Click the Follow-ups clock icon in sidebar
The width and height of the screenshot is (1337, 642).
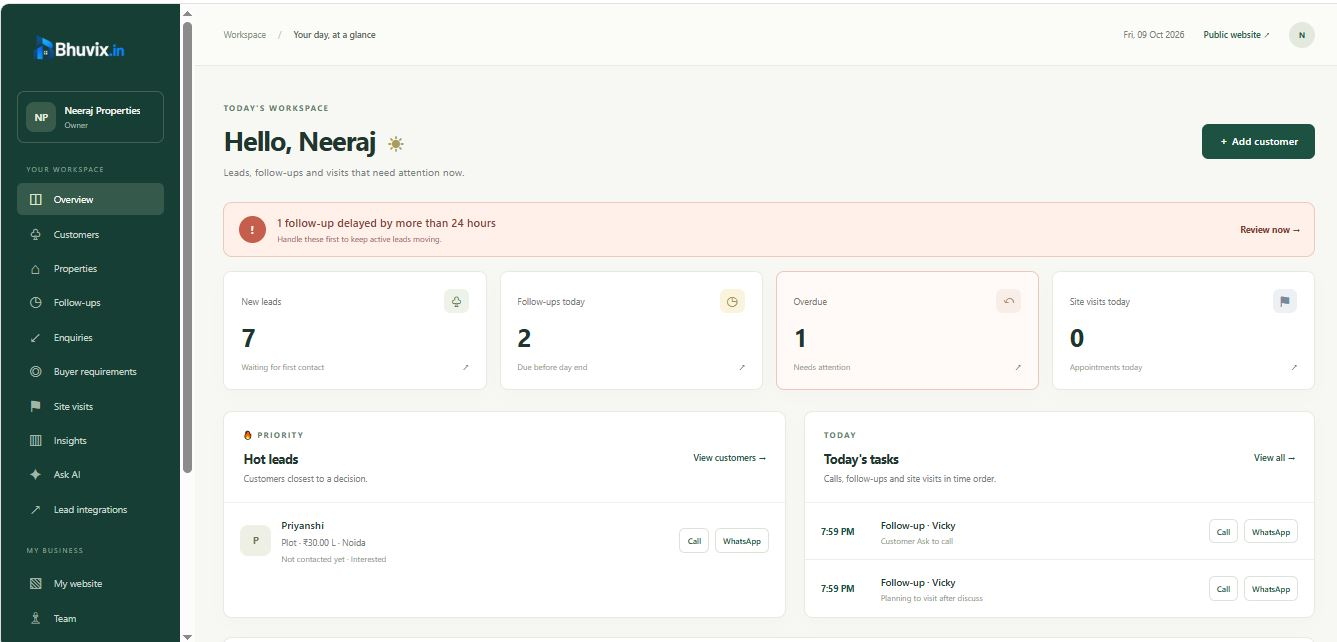click(36, 303)
